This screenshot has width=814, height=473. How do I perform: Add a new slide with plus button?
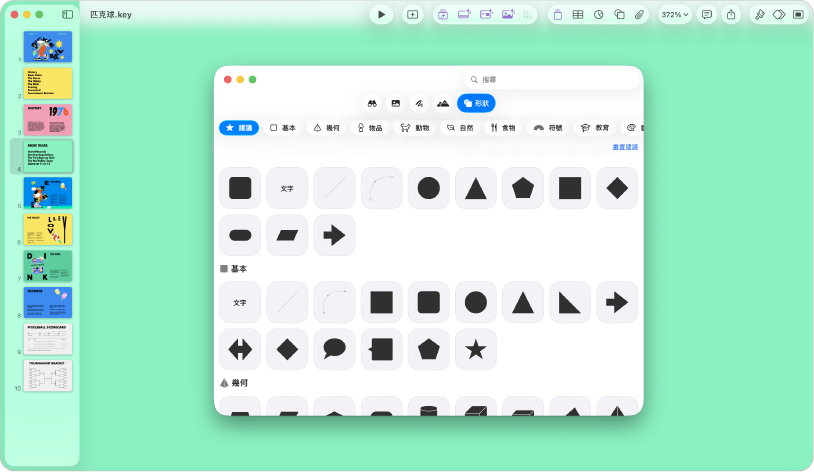pos(412,15)
